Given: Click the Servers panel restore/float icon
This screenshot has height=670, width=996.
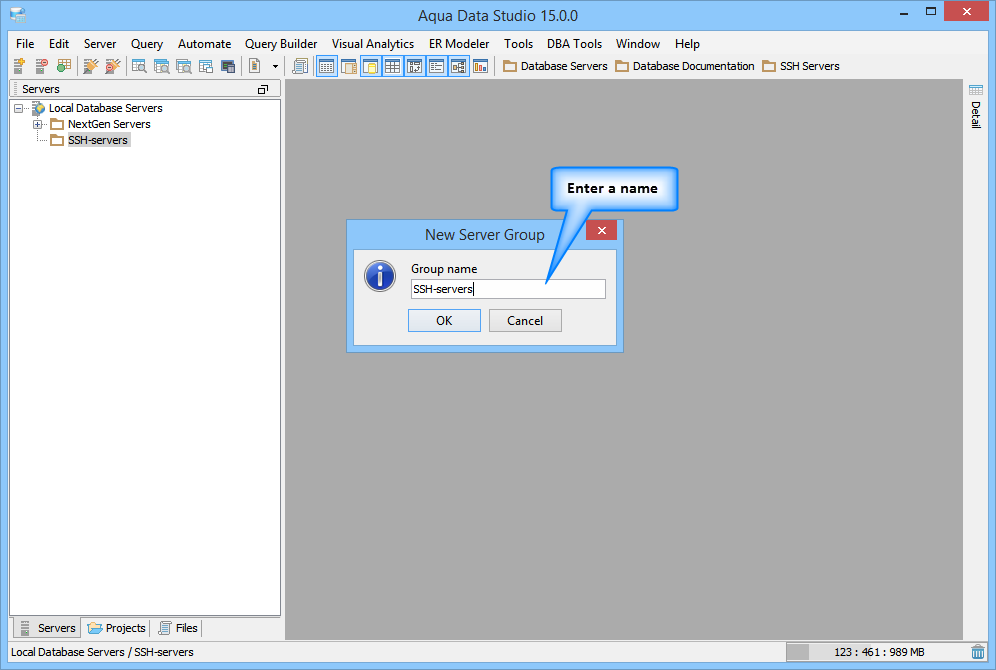Looking at the screenshot, I should coord(262,90).
